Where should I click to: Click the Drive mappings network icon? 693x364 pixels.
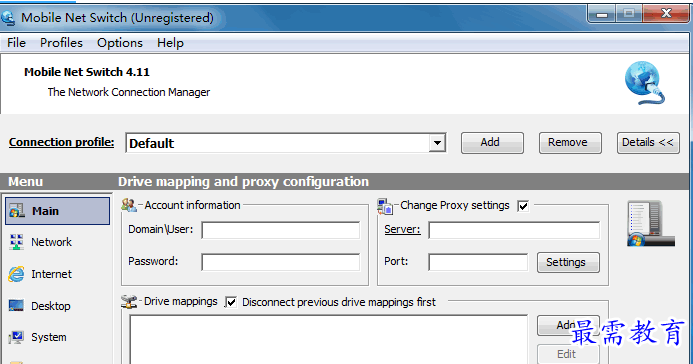[129, 302]
